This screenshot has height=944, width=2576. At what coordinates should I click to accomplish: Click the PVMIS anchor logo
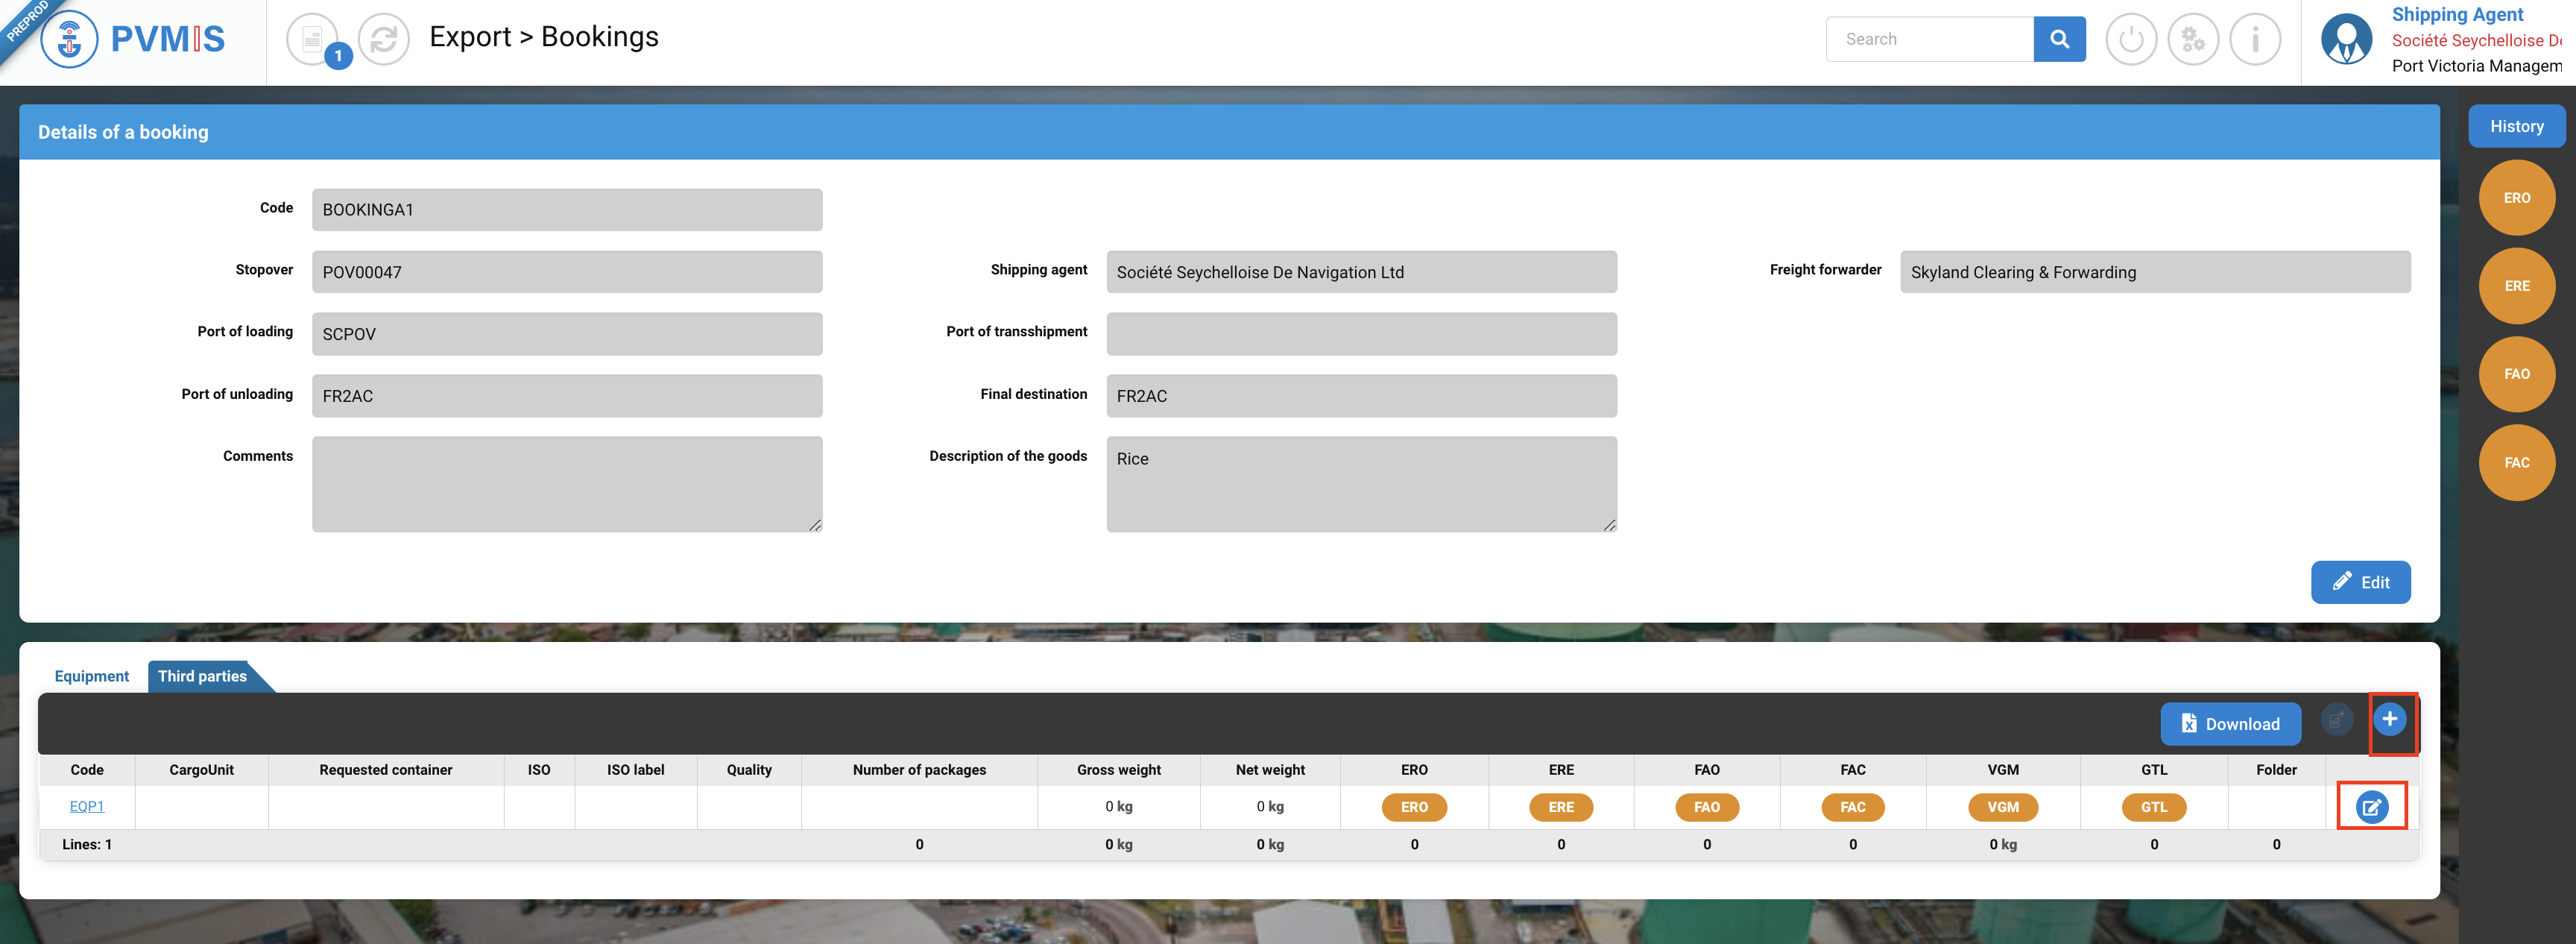click(x=70, y=40)
